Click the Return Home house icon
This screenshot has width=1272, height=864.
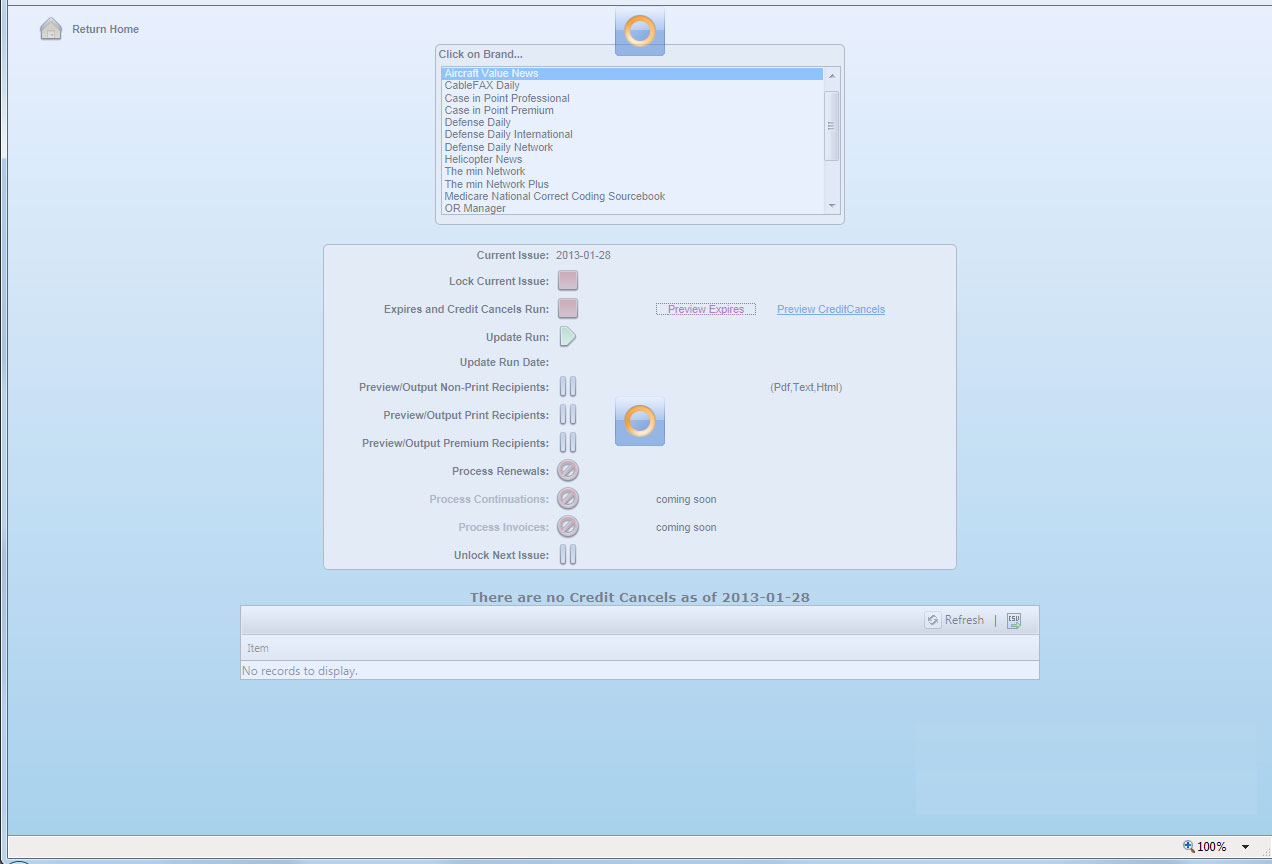pos(51,29)
